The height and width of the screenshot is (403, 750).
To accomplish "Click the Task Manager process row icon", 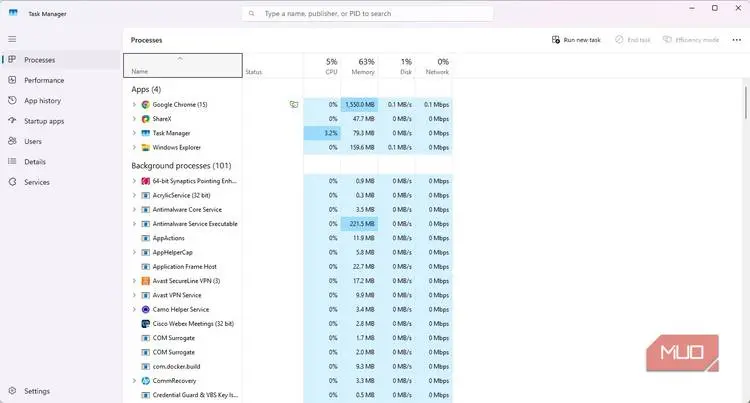I will tap(145, 133).
